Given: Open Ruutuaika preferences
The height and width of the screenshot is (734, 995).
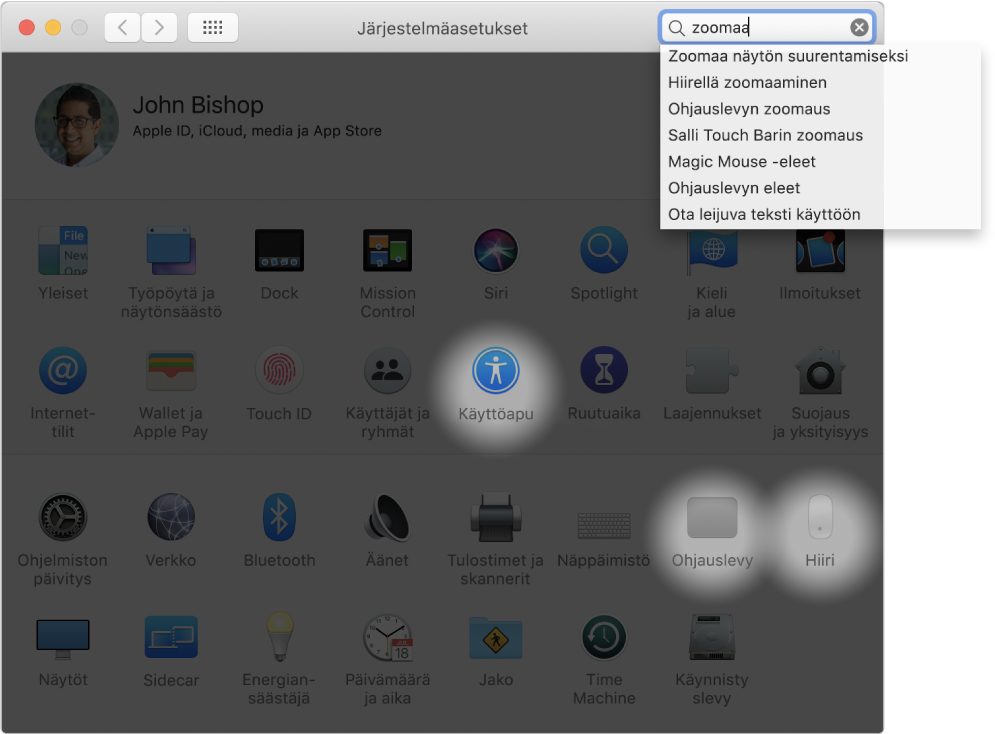Looking at the screenshot, I should (604, 370).
